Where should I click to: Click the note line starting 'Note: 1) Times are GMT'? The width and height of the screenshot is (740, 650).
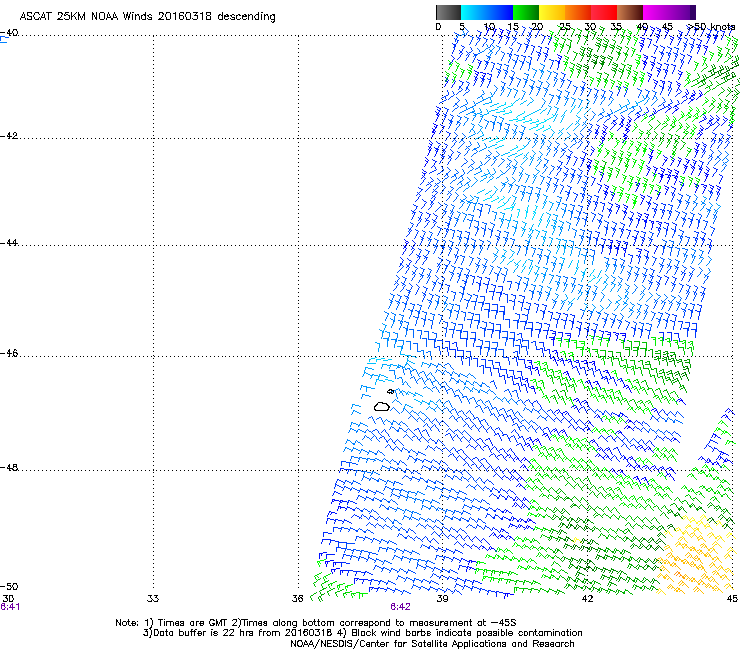[x=316, y=623]
